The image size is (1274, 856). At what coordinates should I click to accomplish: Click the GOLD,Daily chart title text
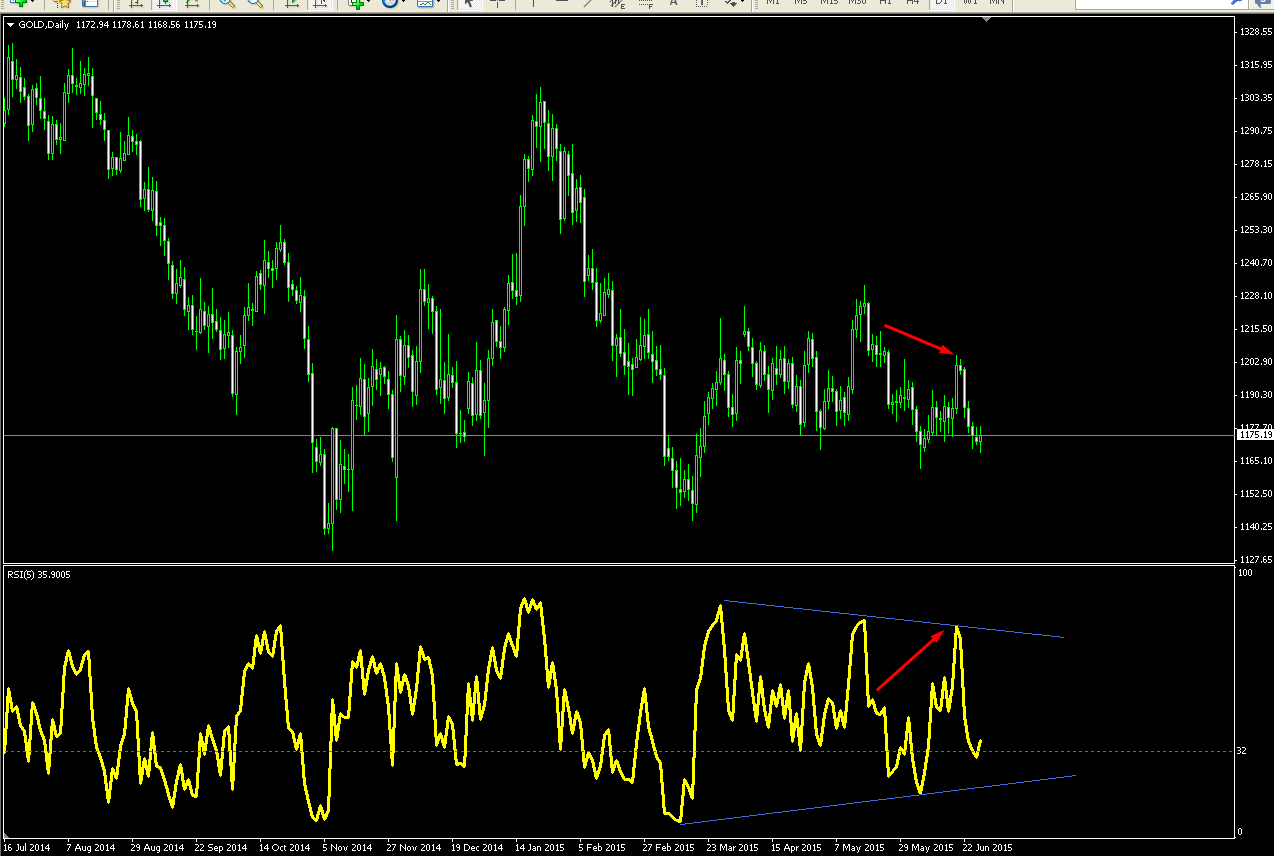(43, 24)
